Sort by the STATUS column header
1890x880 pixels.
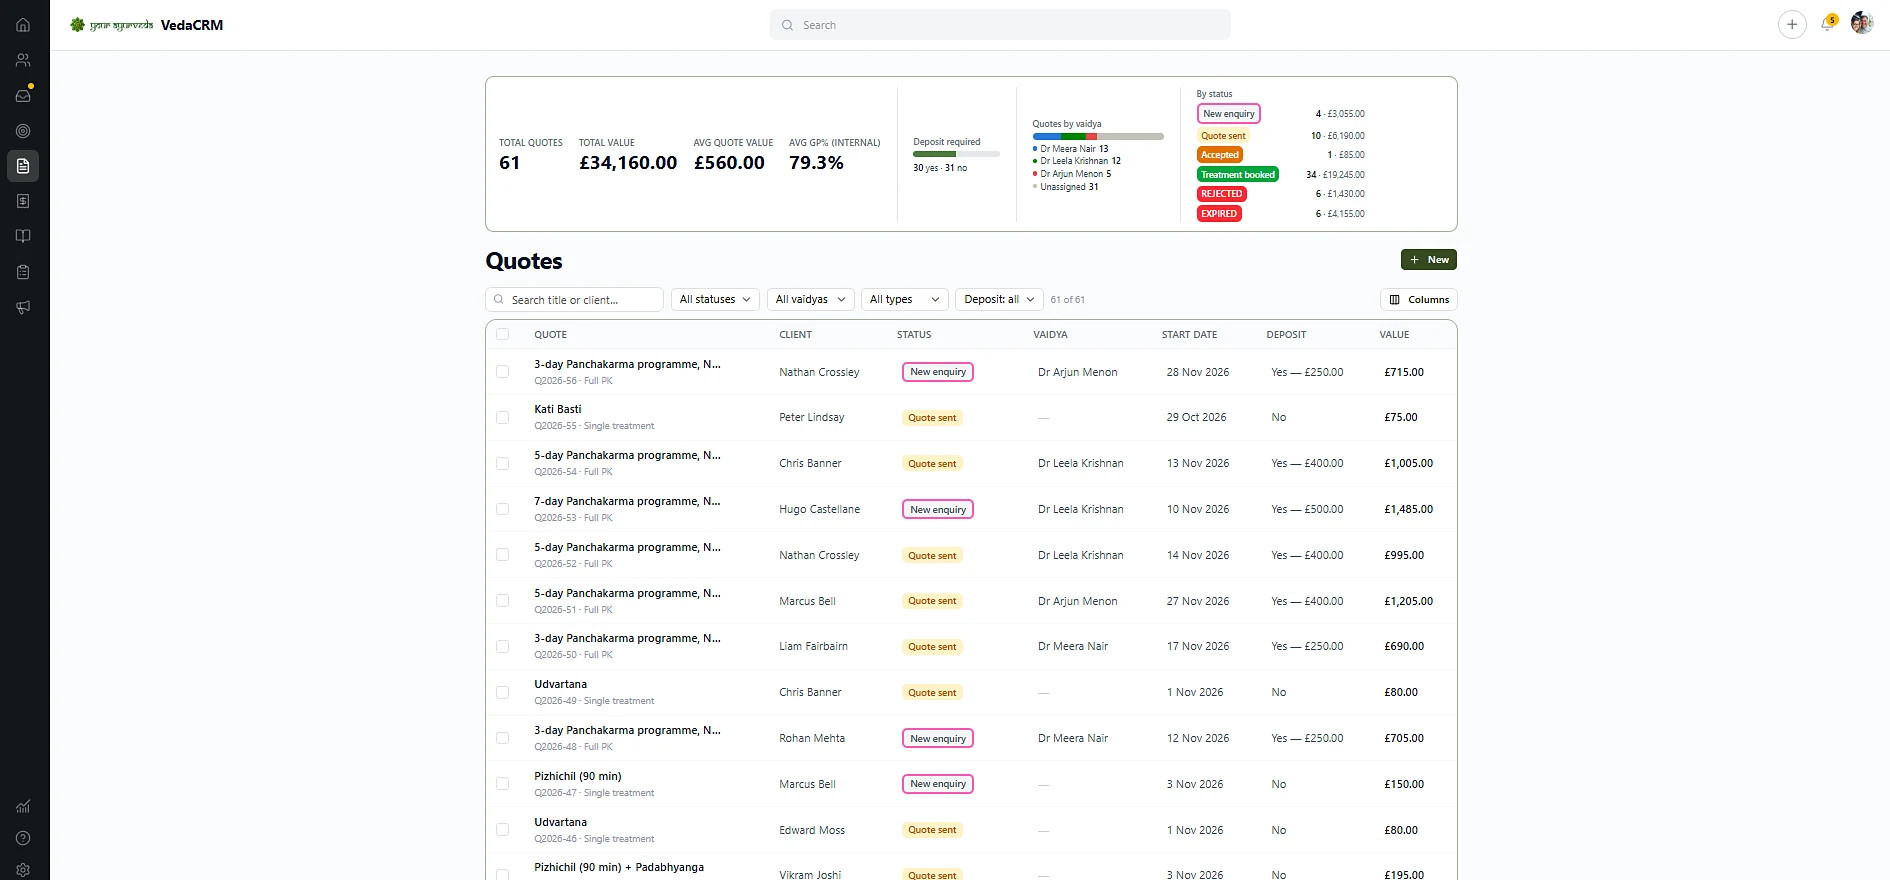coord(914,335)
